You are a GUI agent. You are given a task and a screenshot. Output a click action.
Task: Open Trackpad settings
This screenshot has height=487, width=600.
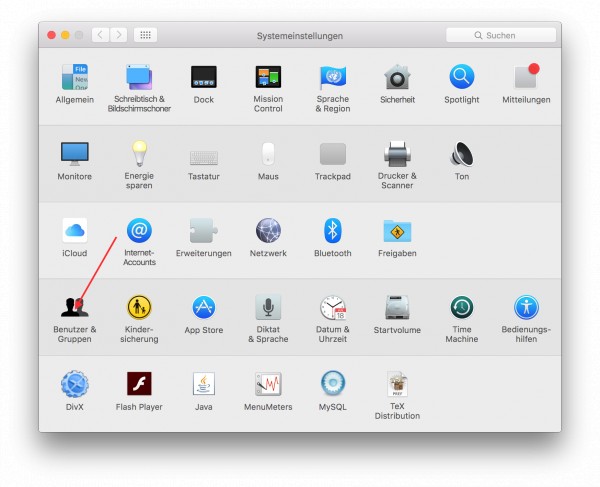[333, 154]
